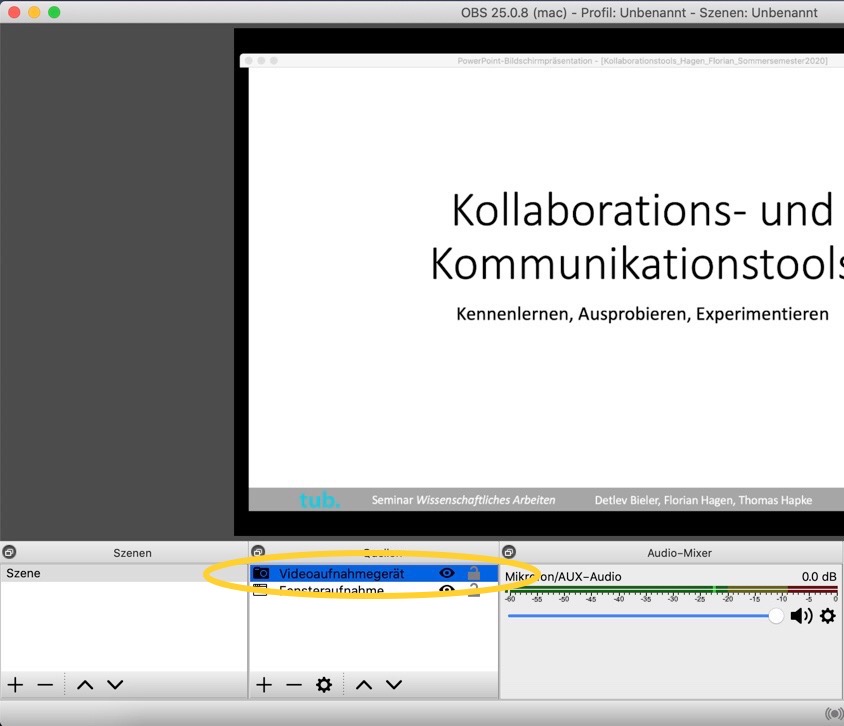Undock the Quellen panel with its float icon

[258, 552]
